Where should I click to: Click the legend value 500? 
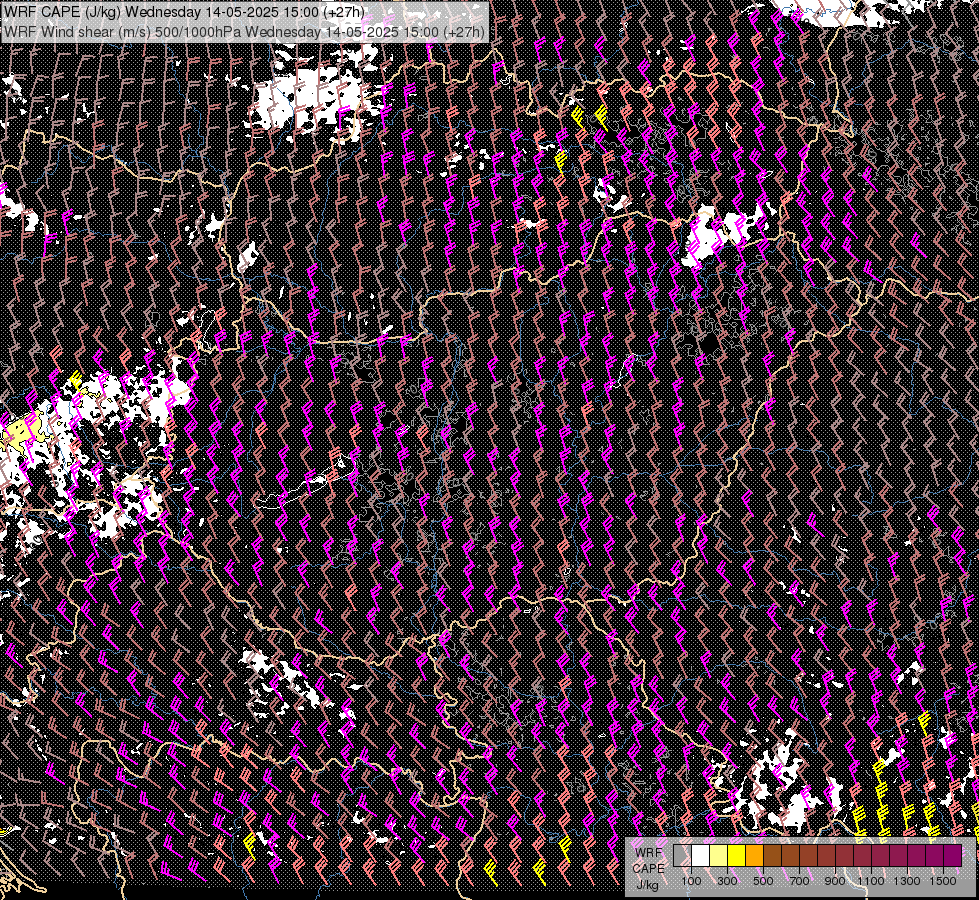pyautogui.click(x=763, y=881)
